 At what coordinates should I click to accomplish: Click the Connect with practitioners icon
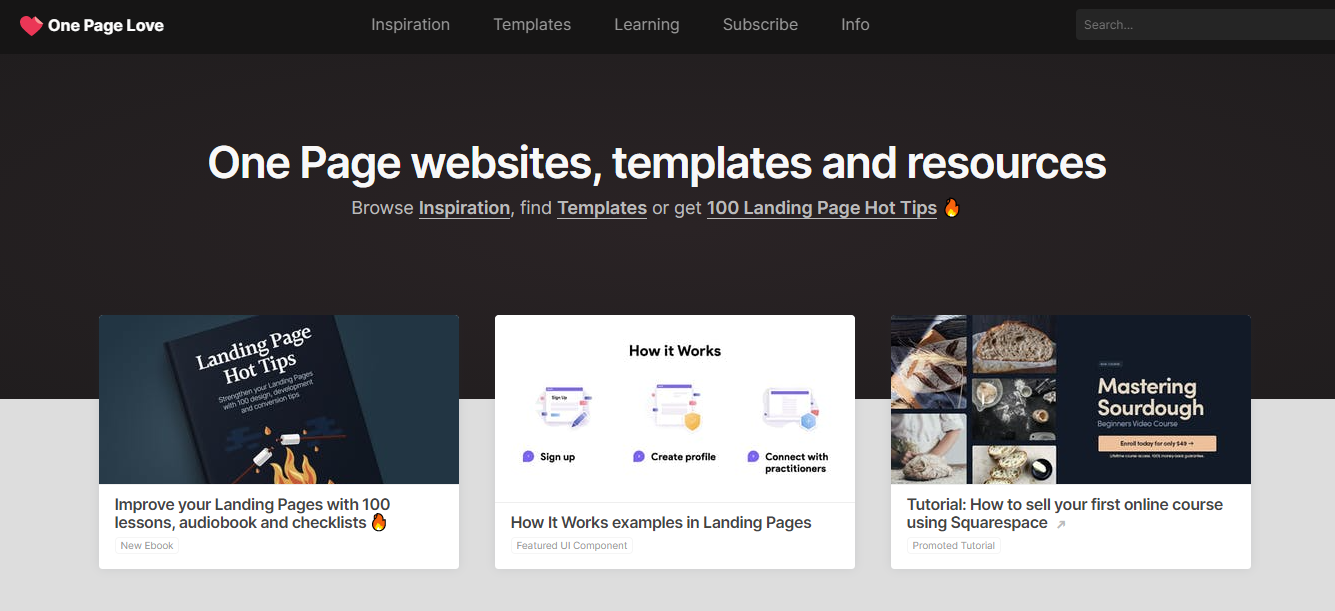[x=790, y=408]
